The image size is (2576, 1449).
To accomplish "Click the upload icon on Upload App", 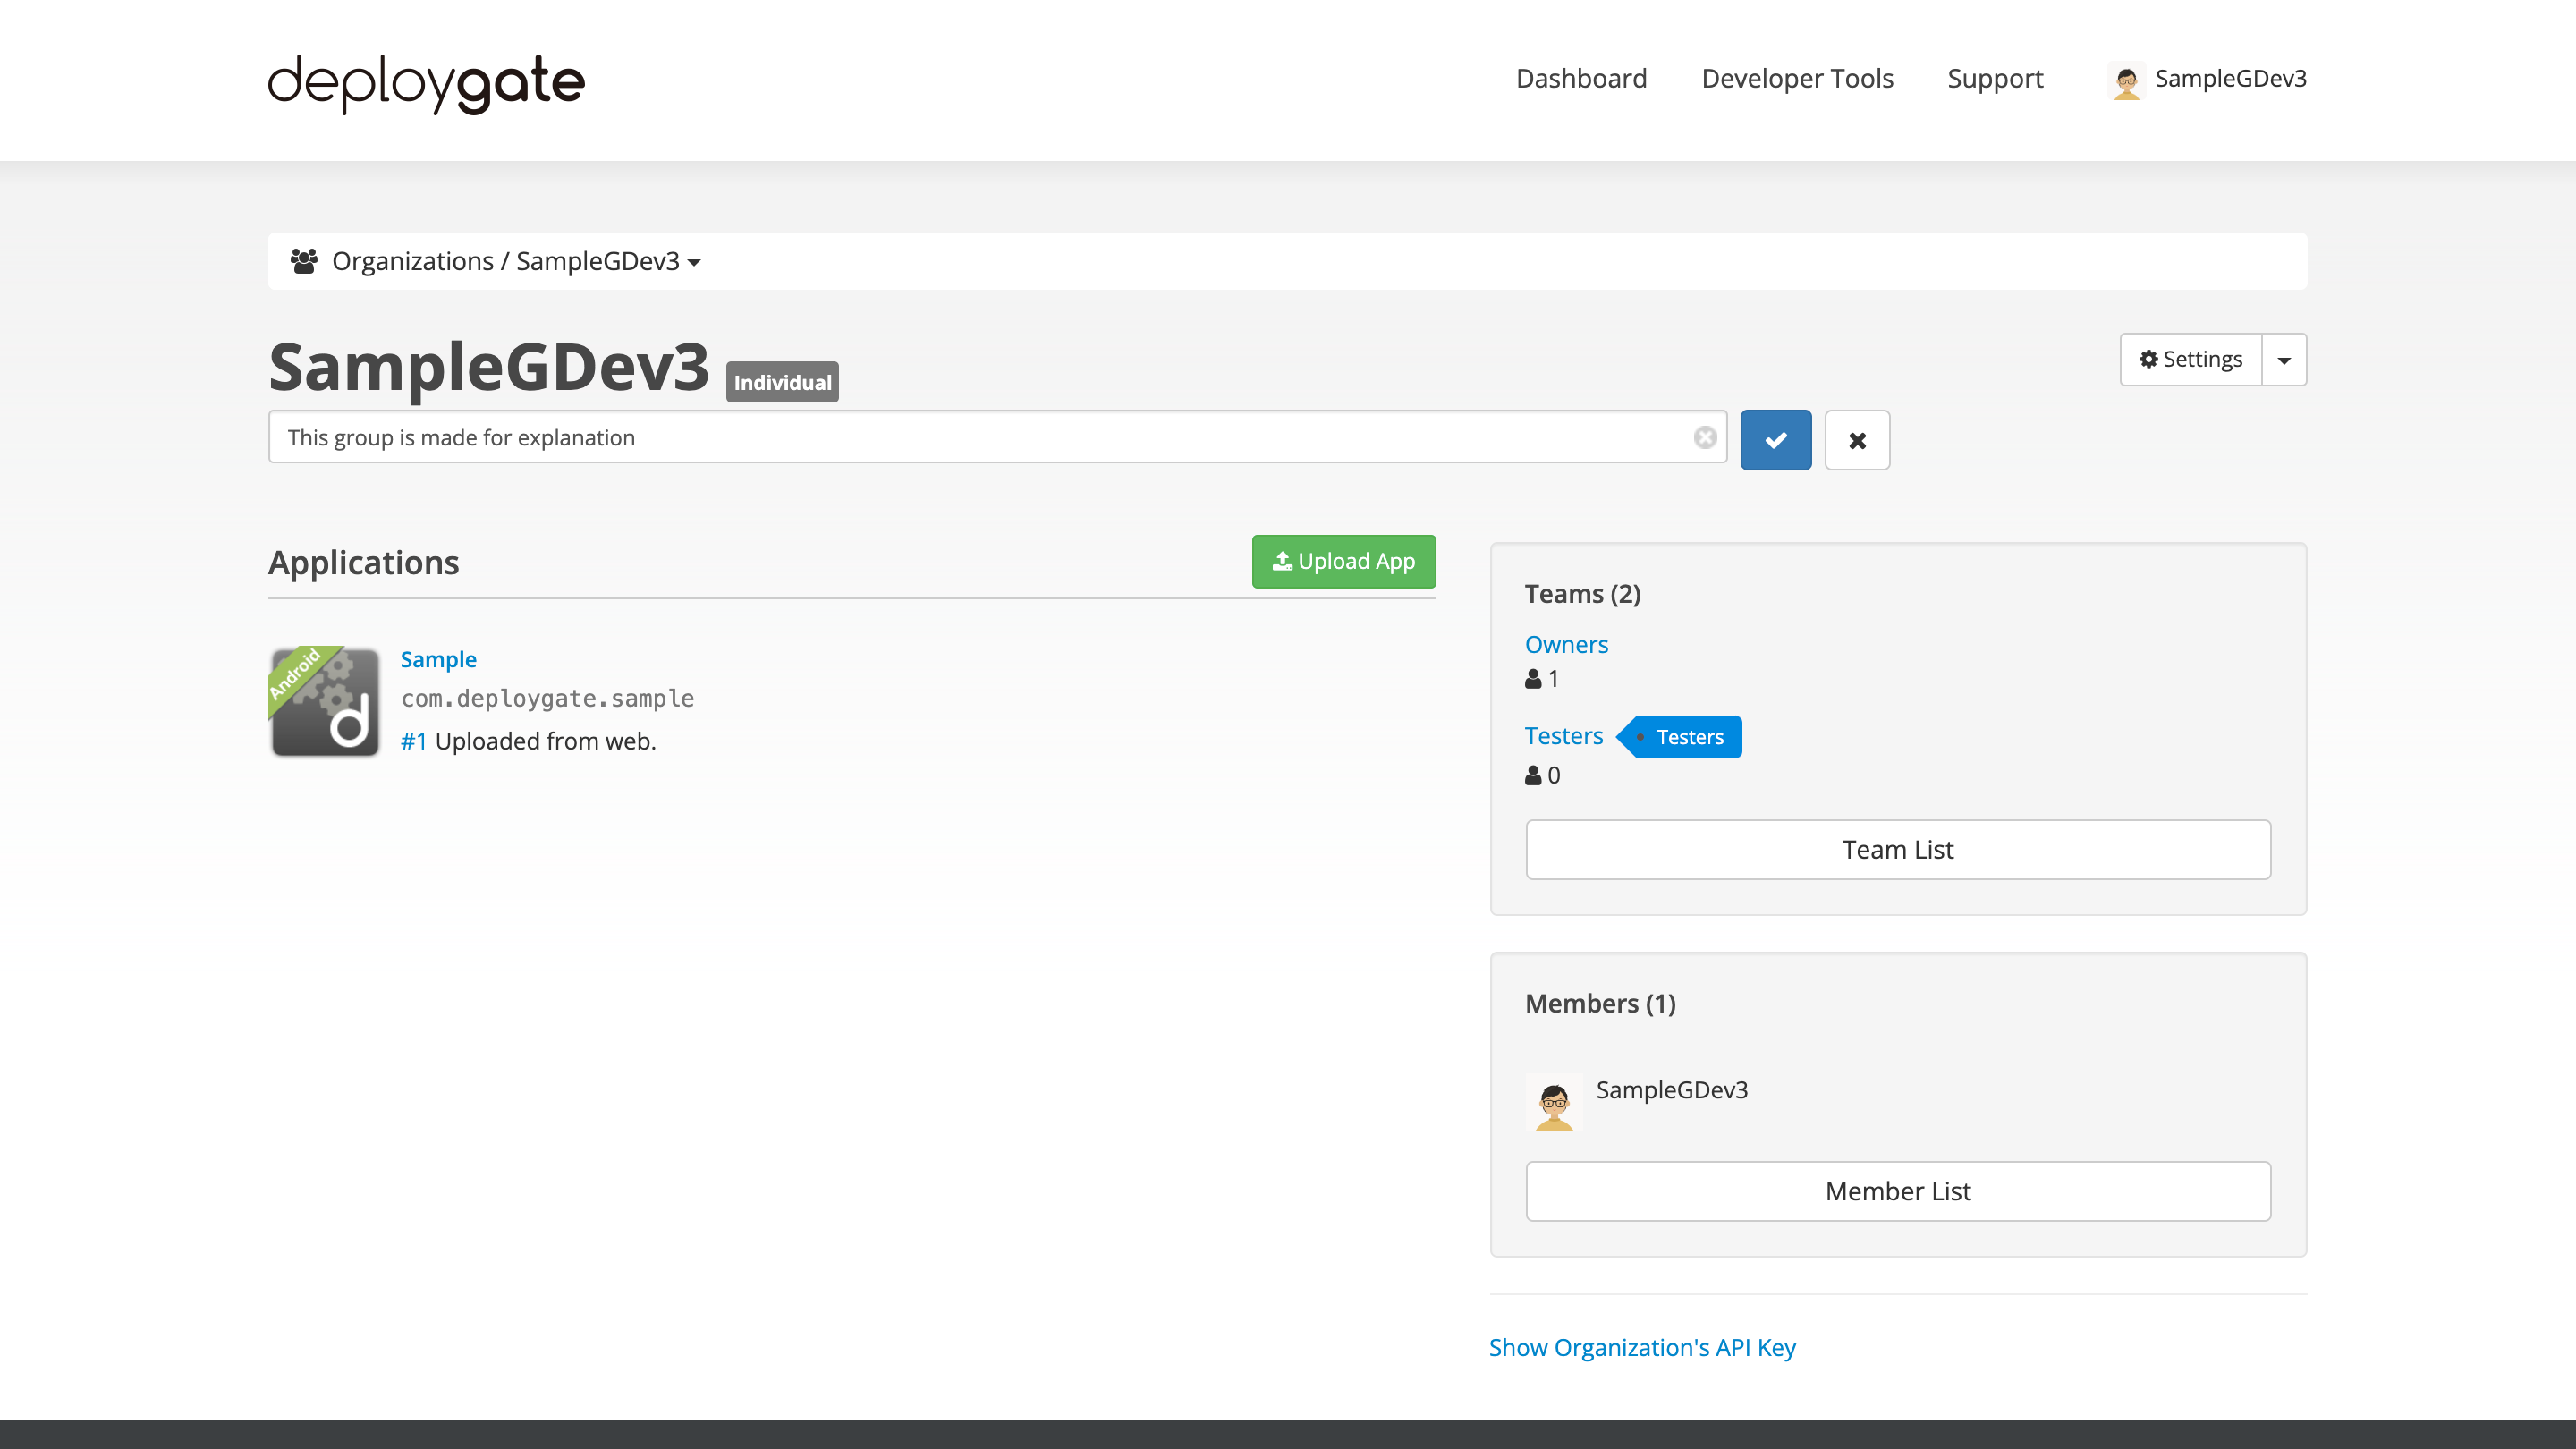I will click(1282, 561).
